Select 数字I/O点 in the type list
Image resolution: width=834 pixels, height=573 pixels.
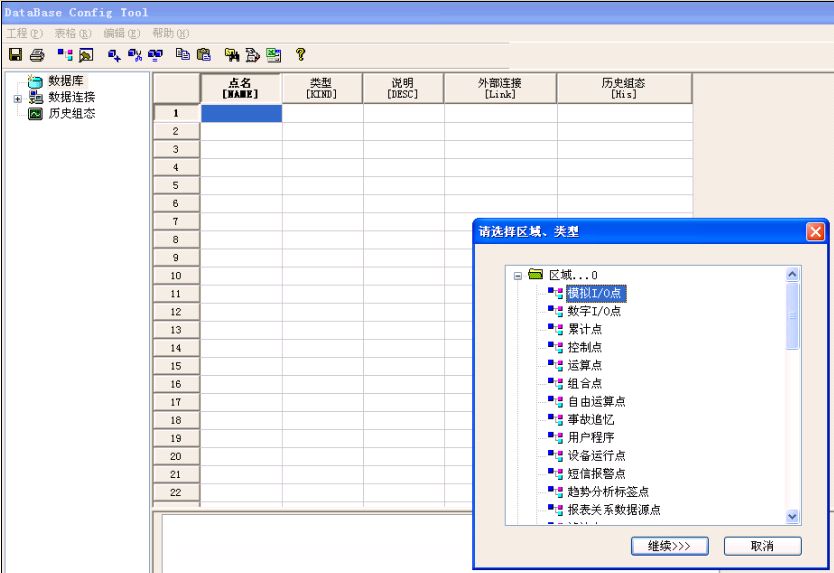click(x=594, y=311)
